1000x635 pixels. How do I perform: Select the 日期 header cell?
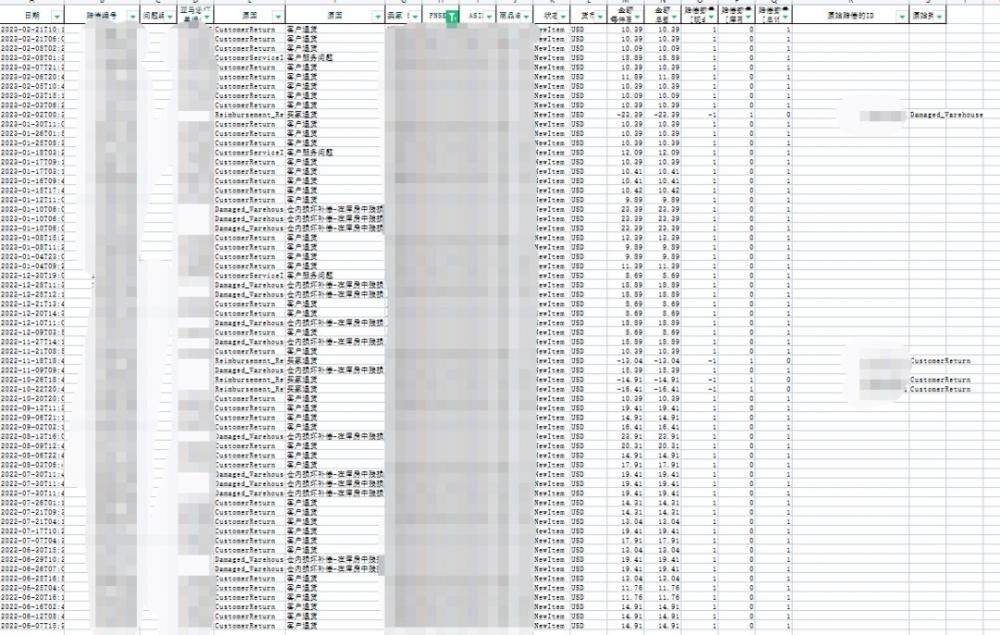tap(28, 17)
